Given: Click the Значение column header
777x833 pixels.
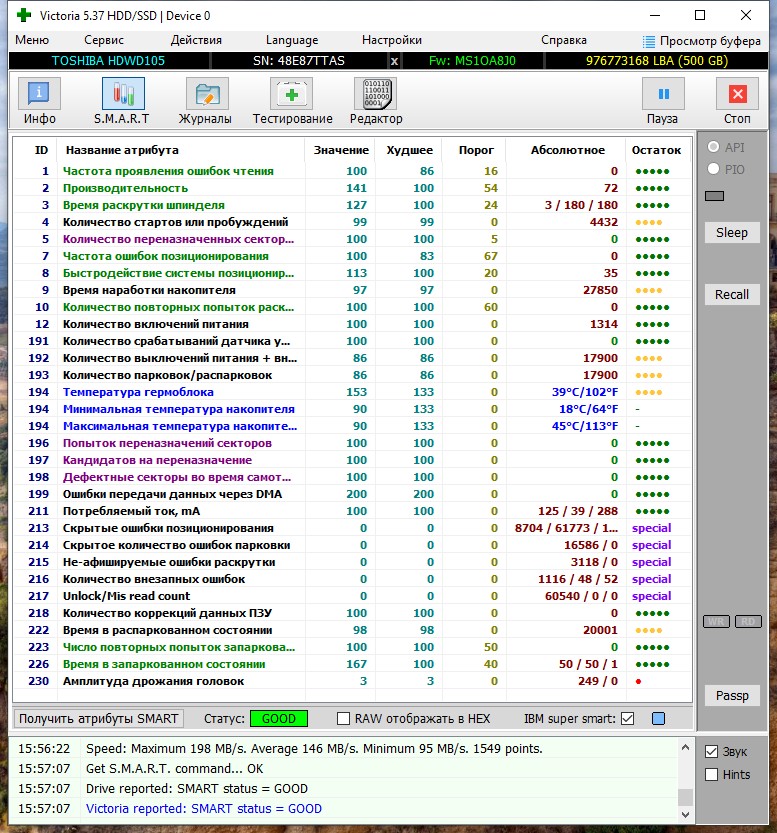Looking at the screenshot, I should coord(341,150).
